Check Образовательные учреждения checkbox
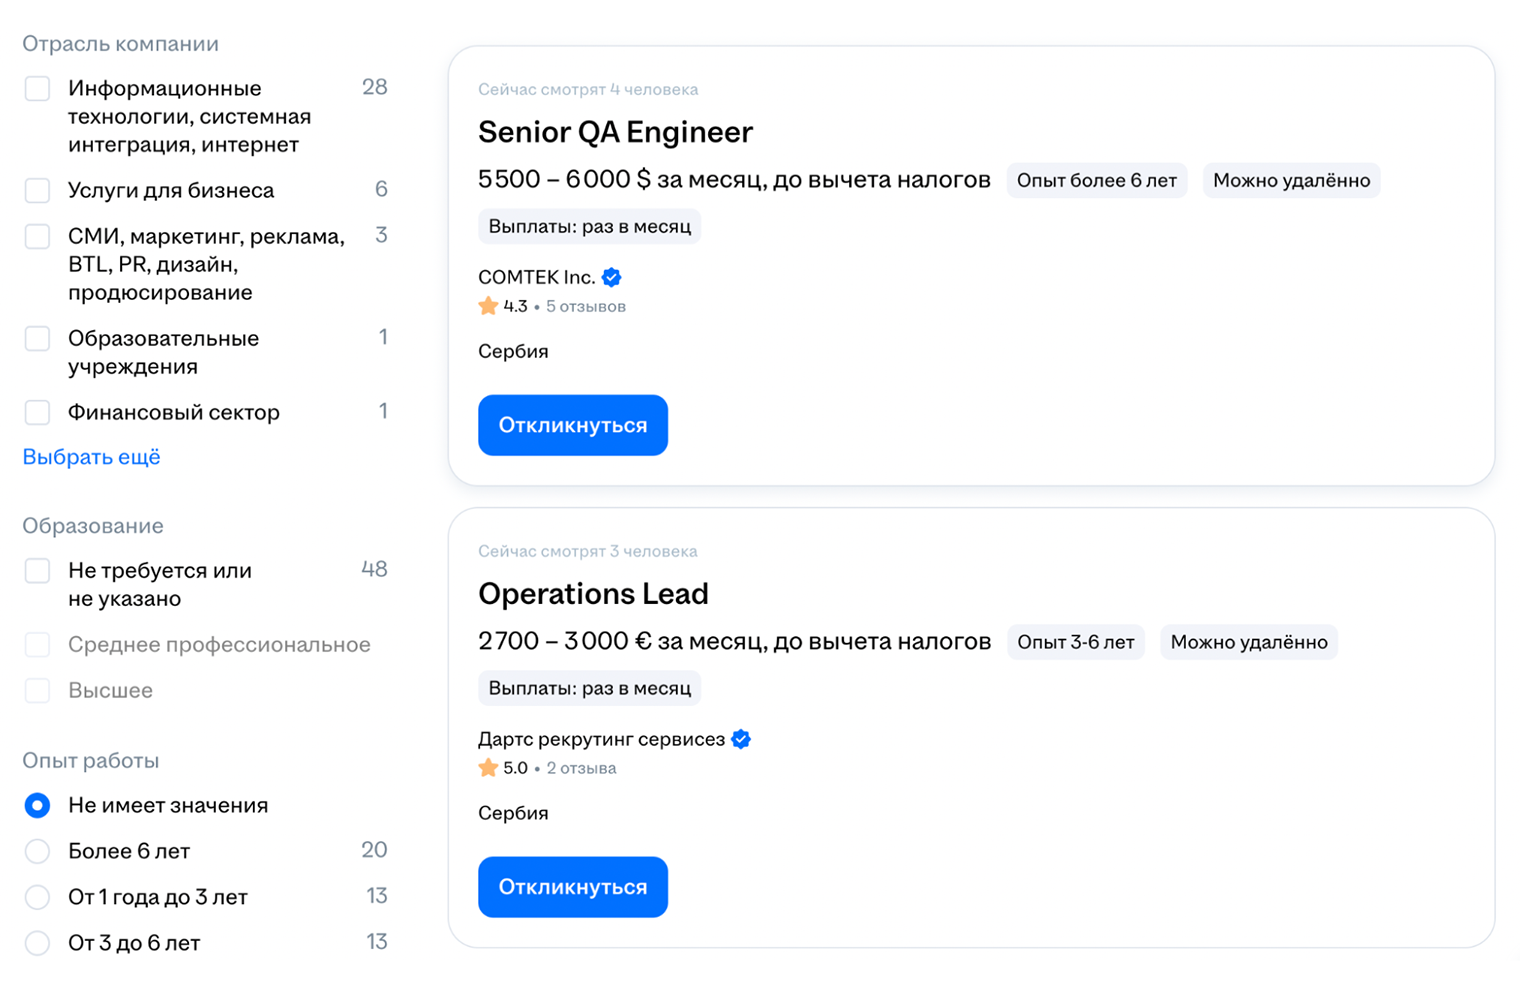The height and width of the screenshot is (992, 1520). pyautogui.click(x=38, y=339)
